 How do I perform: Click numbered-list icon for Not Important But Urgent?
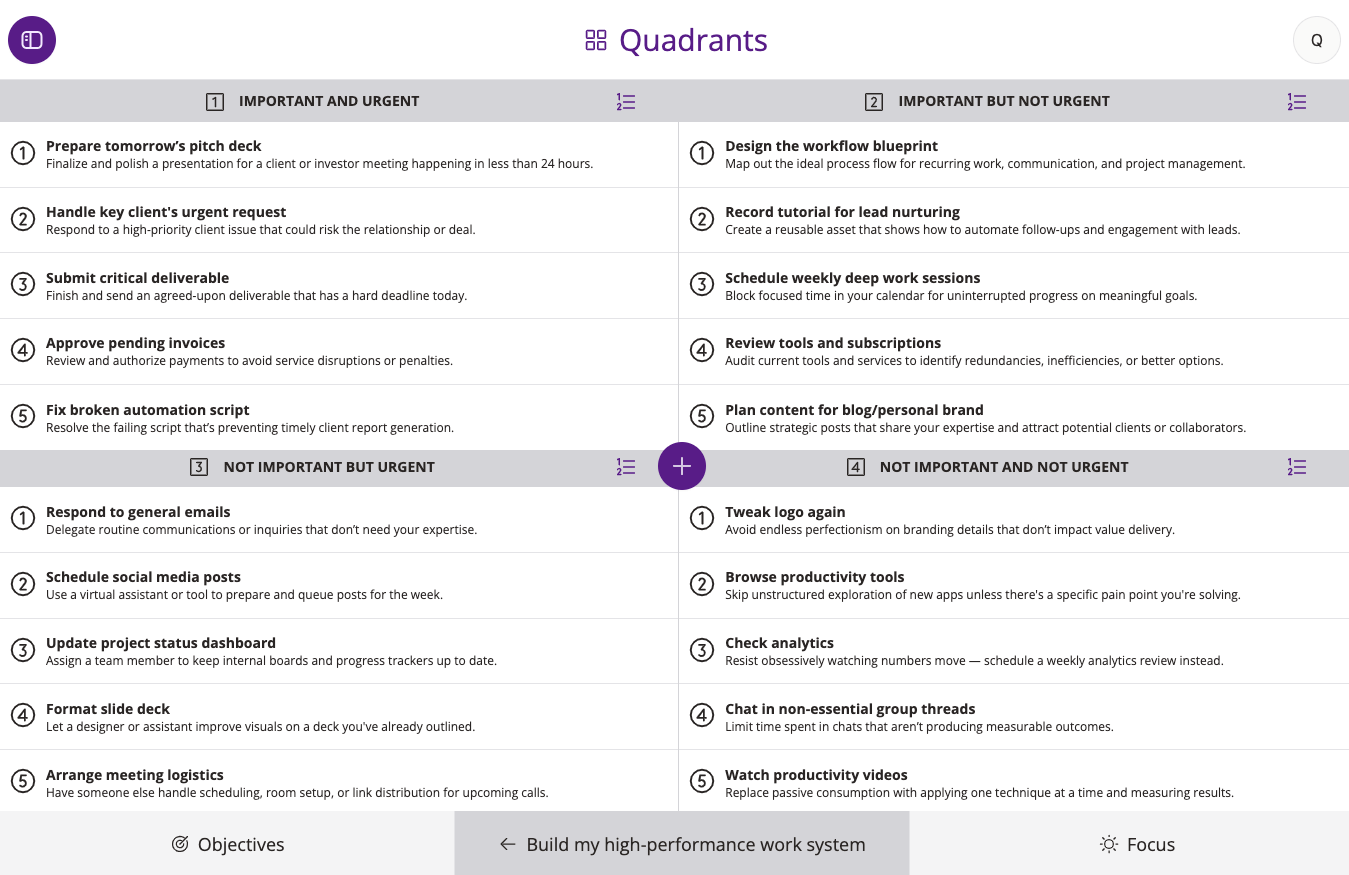pyautogui.click(x=626, y=467)
